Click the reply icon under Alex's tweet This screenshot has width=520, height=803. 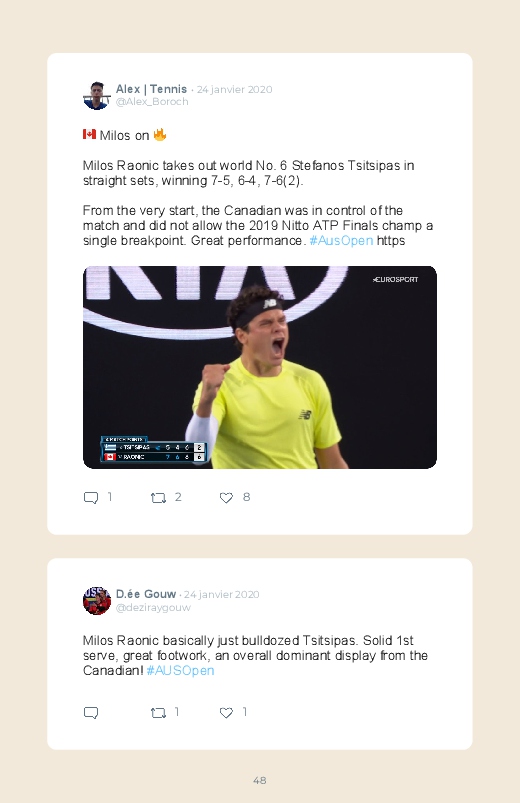(x=91, y=498)
